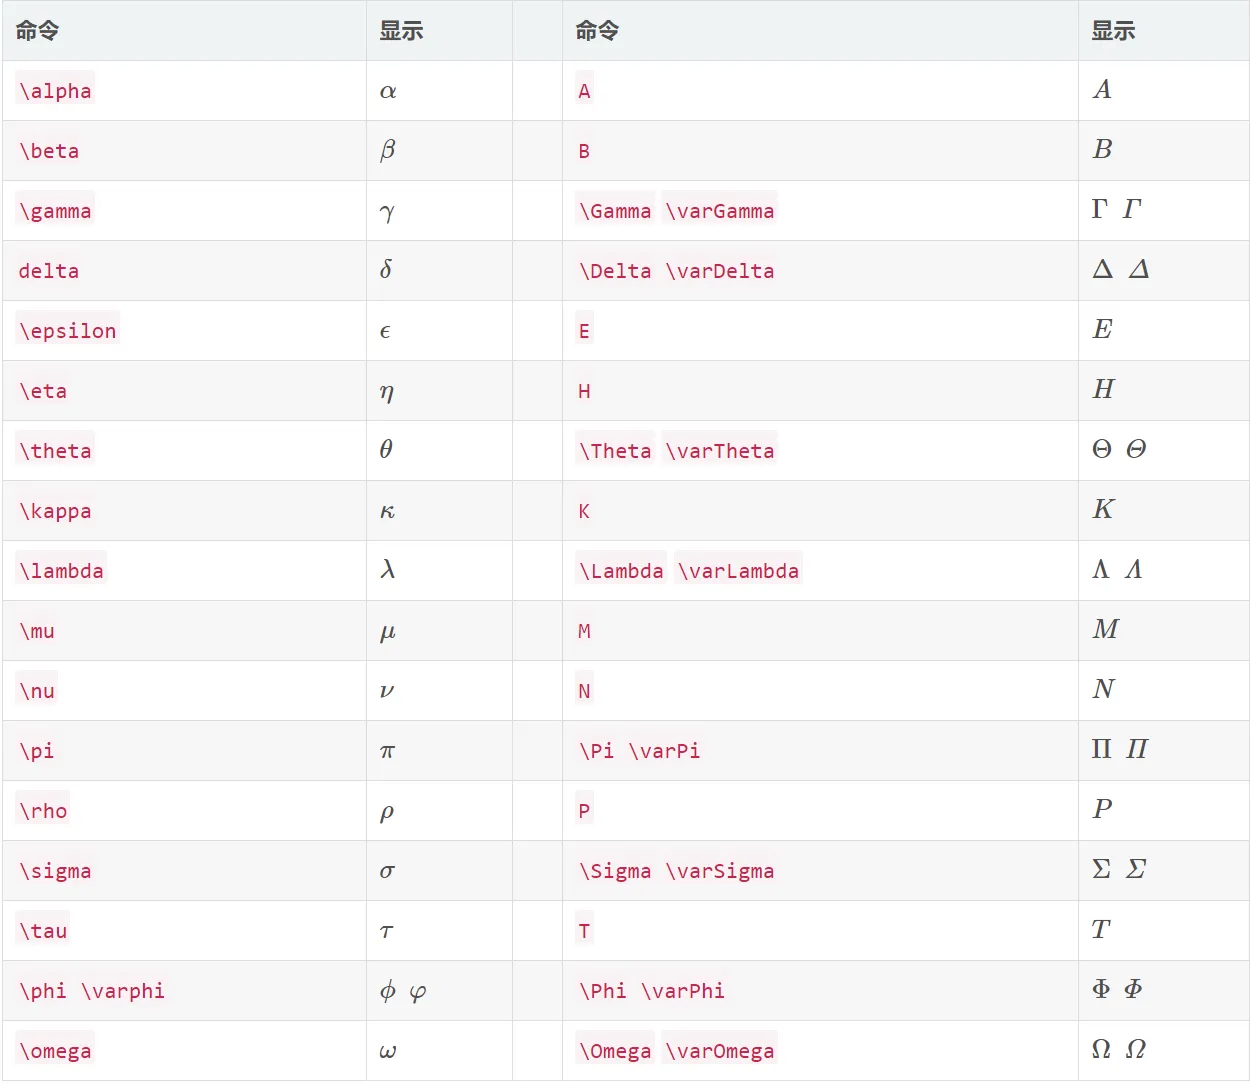Click the \varTheta code snippet
The height and width of the screenshot is (1084, 1250).
click(720, 451)
